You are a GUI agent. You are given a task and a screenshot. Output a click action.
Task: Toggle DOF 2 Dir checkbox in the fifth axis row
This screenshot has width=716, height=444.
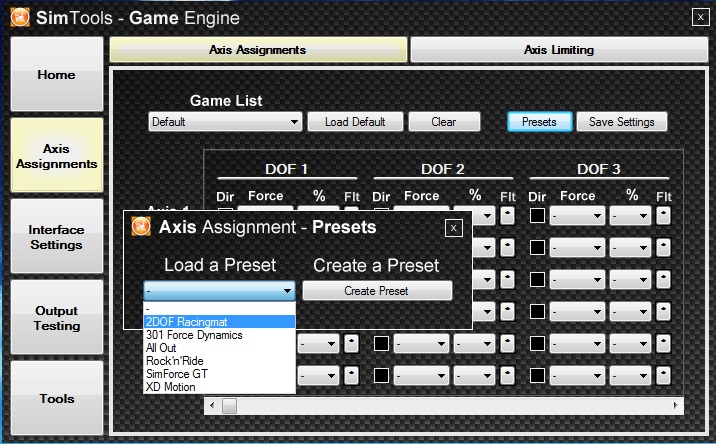381,344
